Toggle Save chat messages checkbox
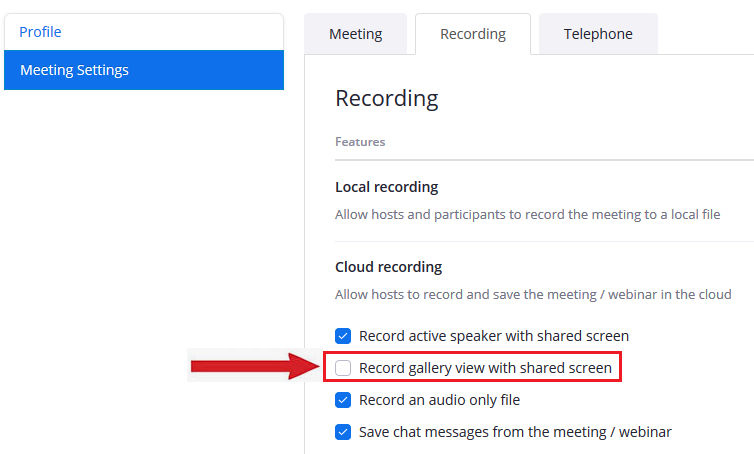 click(343, 432)
